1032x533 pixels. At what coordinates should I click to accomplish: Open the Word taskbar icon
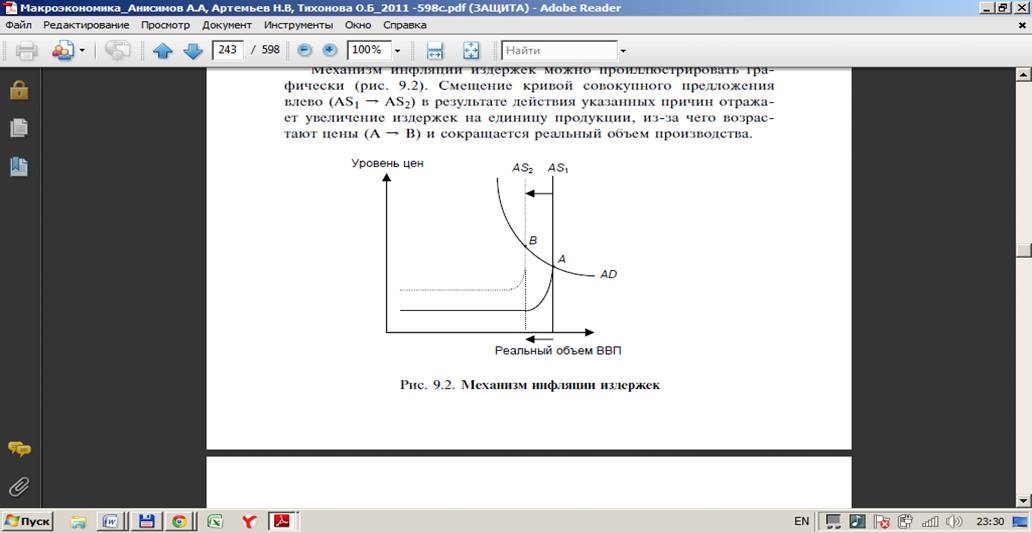111,521
